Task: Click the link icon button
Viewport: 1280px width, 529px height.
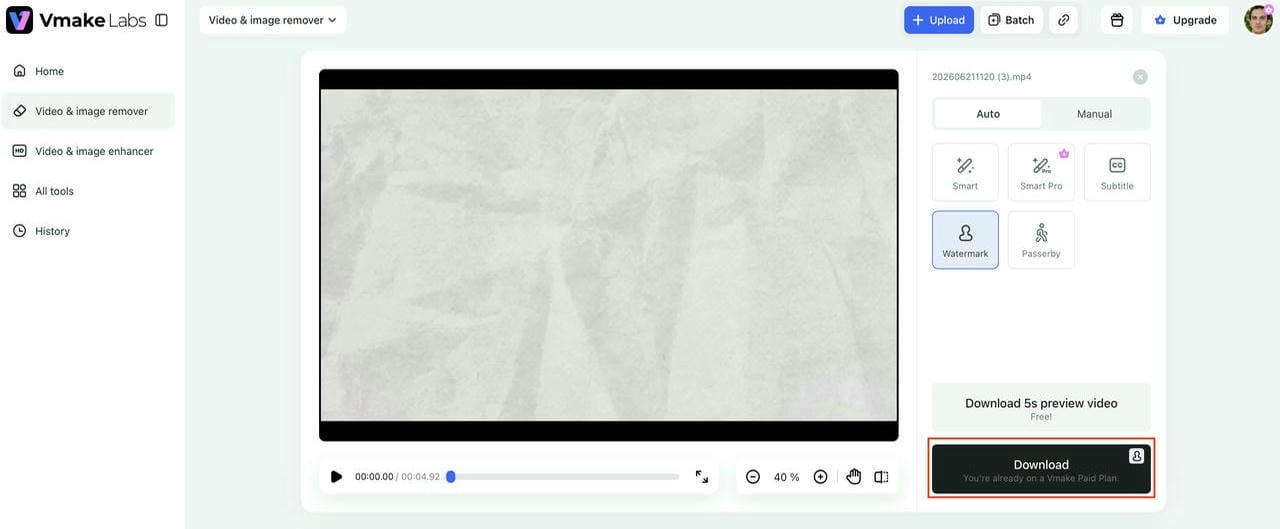Action: tap(1064, 20)
